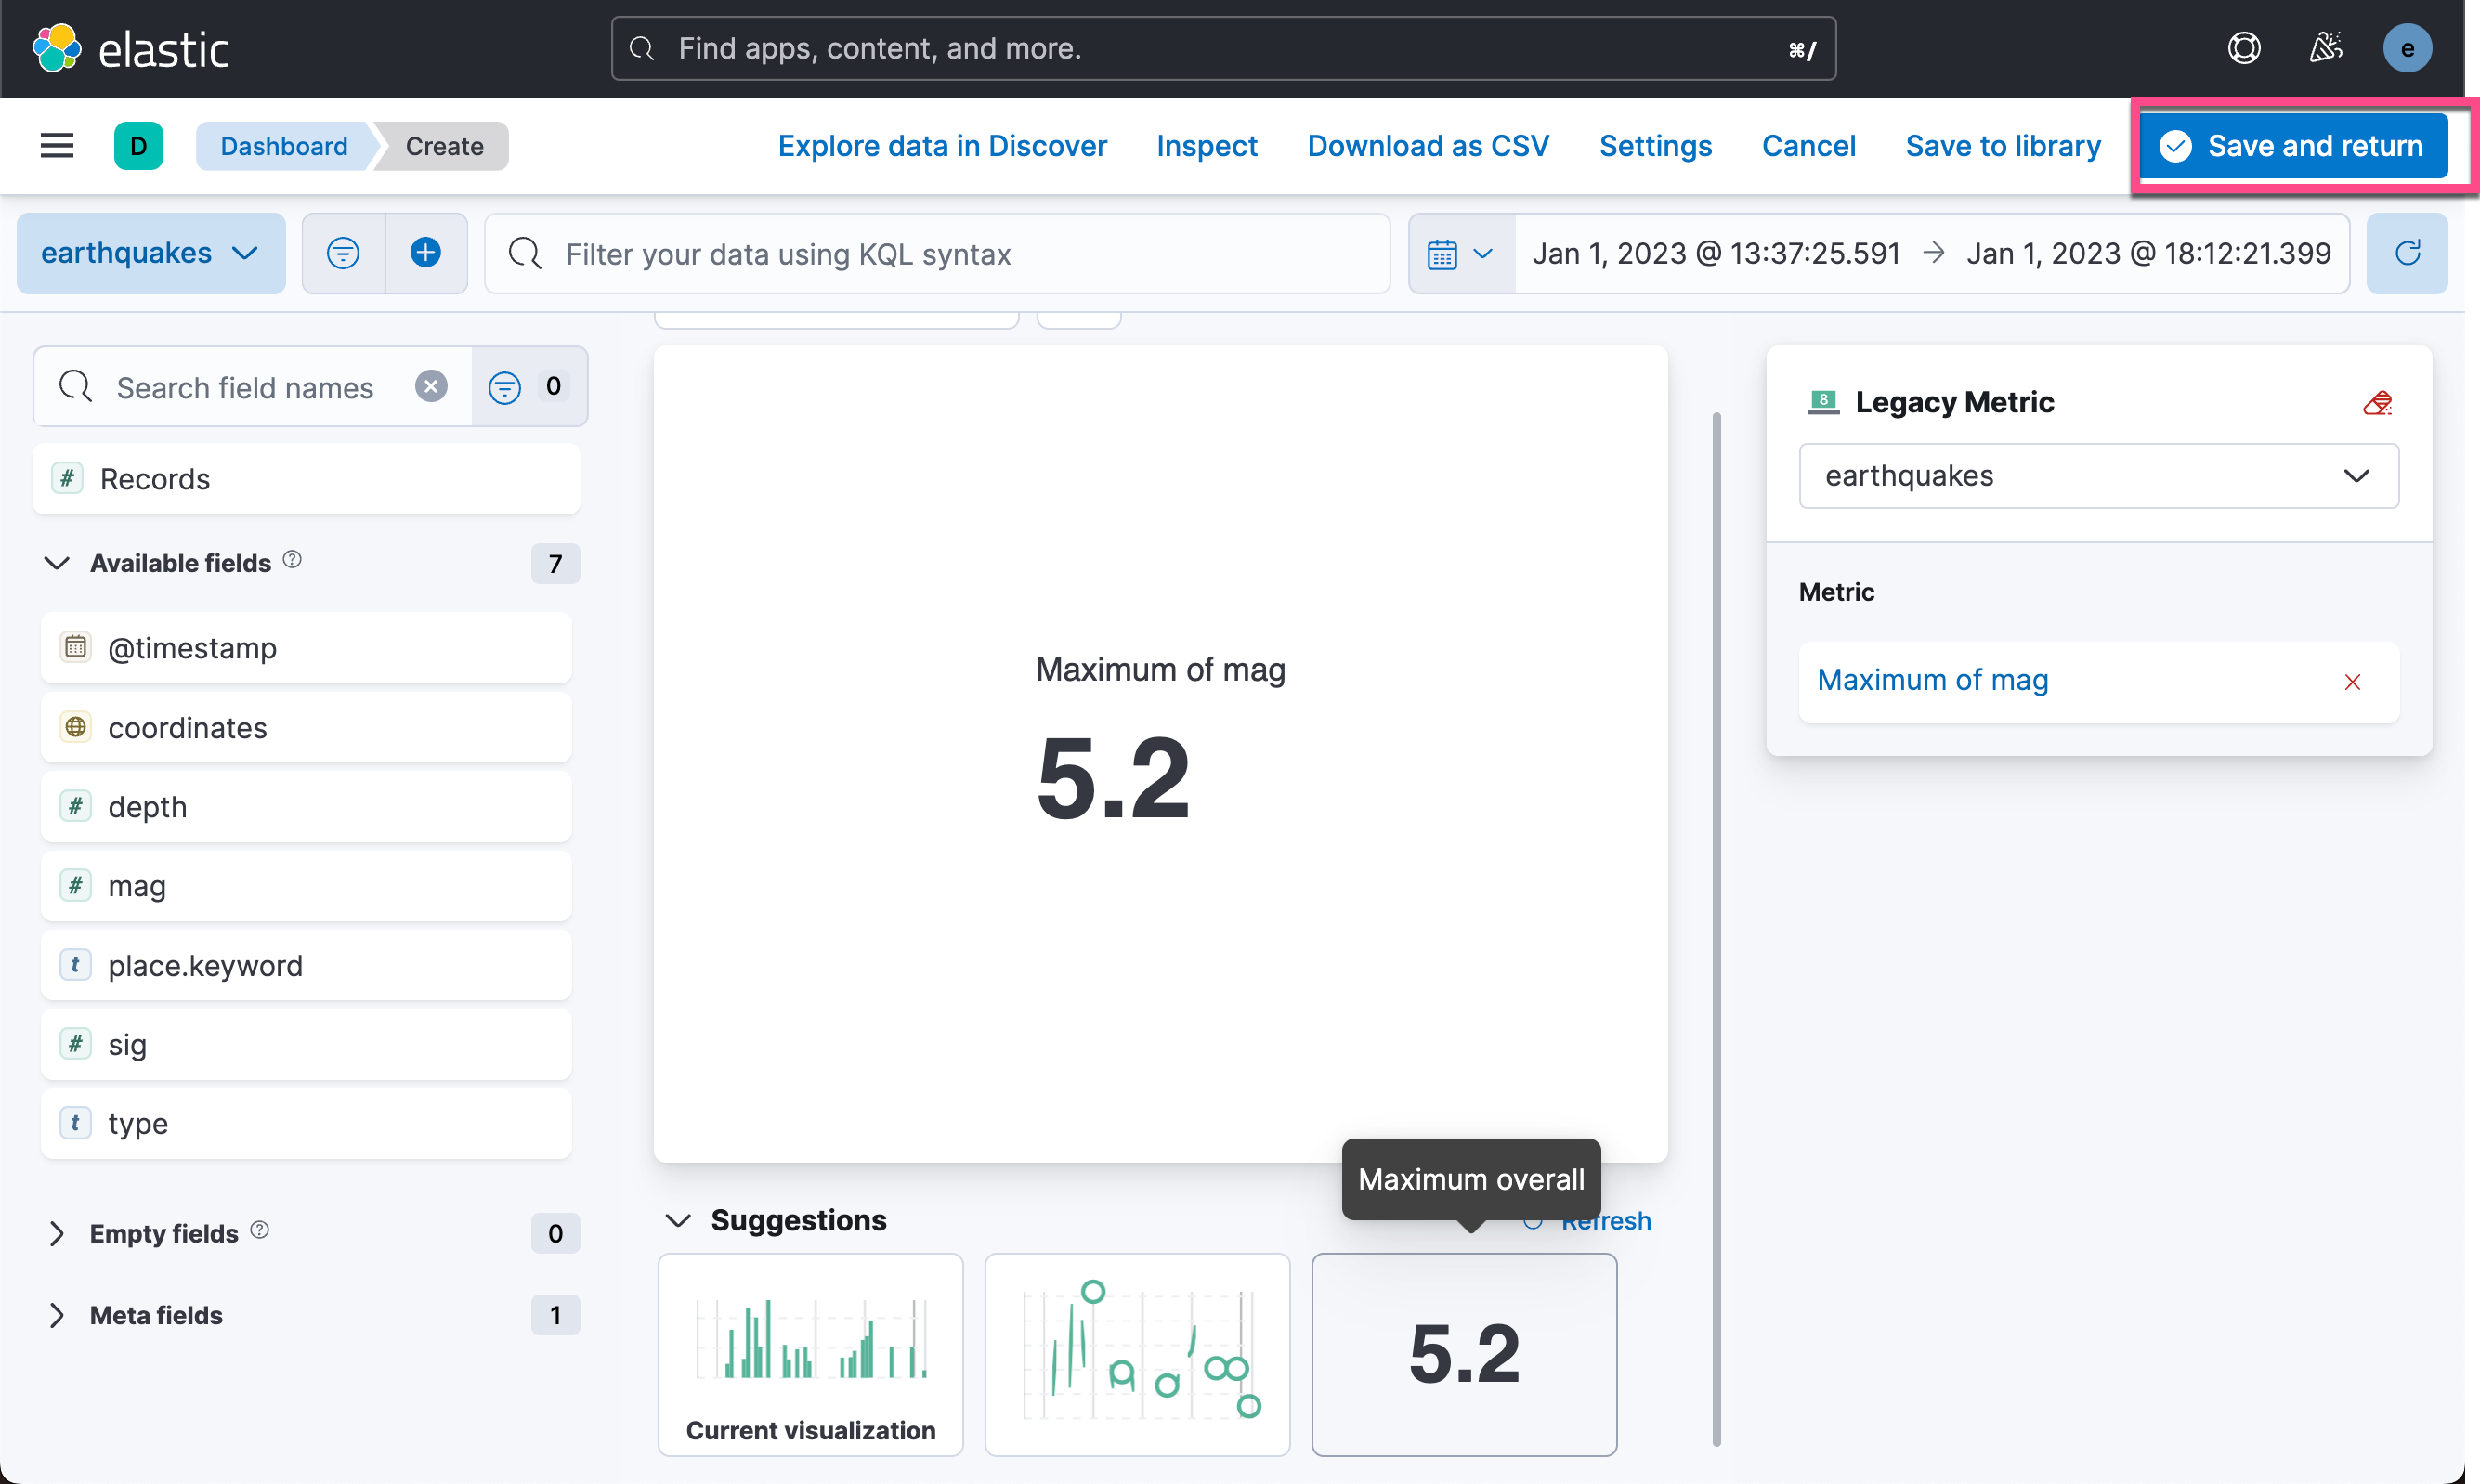Clear the field name search box
The width and height of the screenshot is (2480, 1484).
(431, 387)
